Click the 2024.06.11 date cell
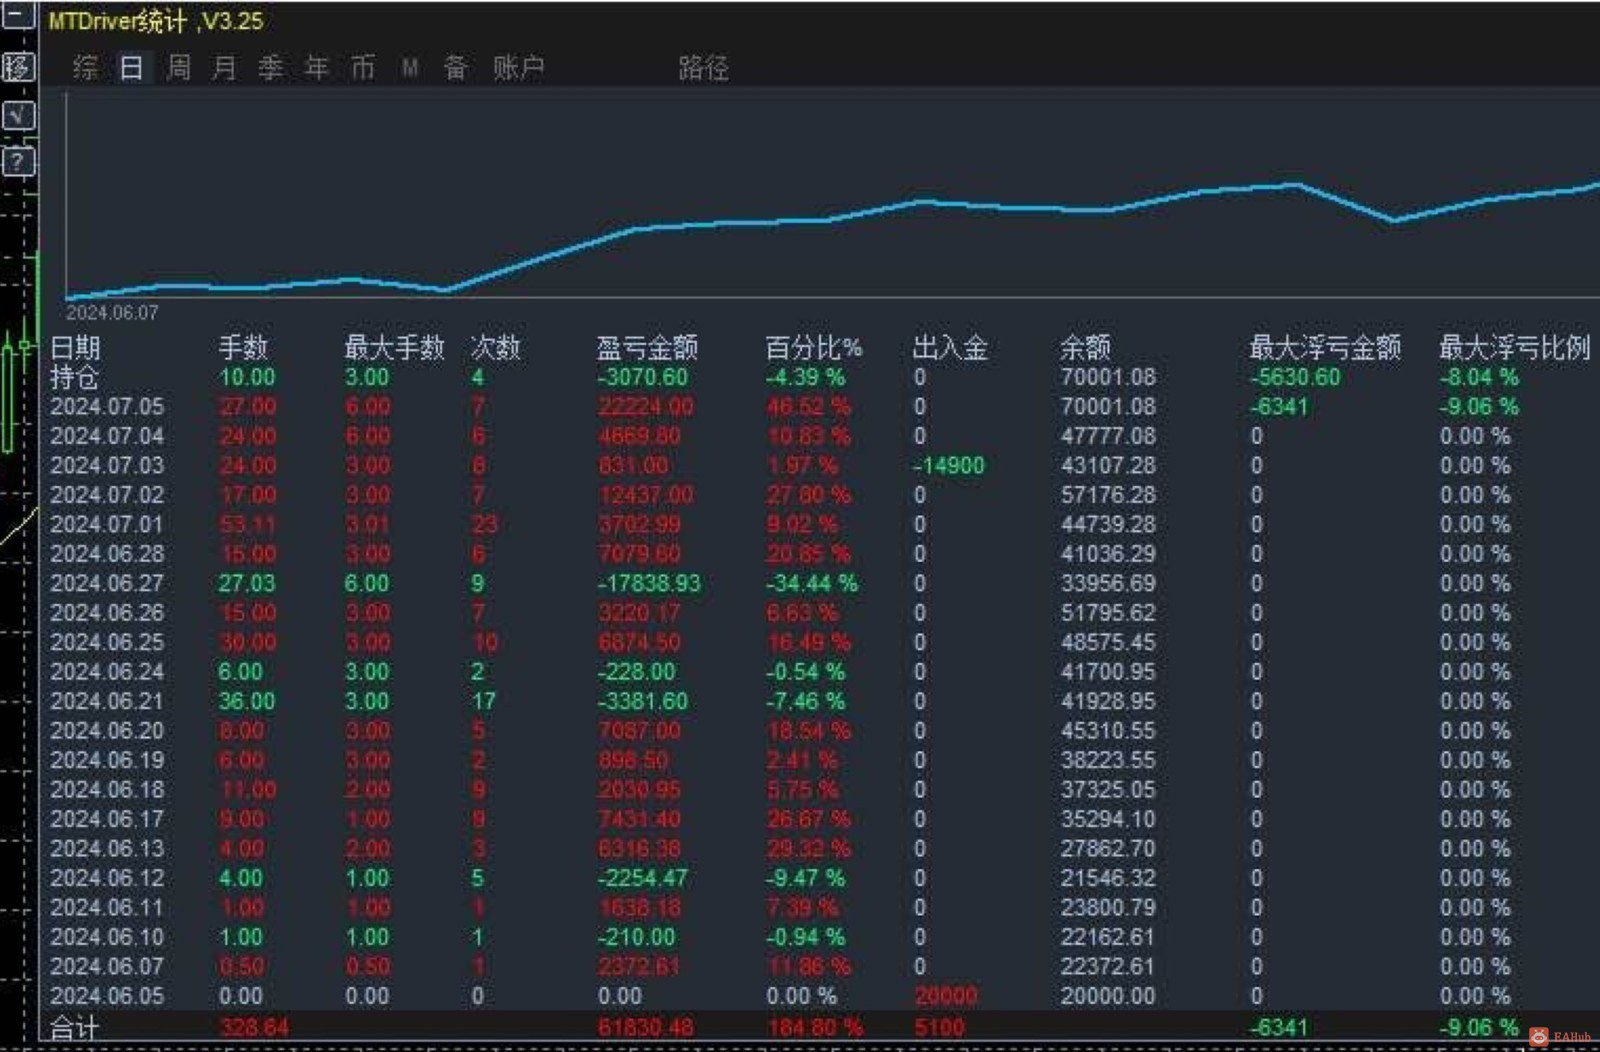This screenshot has height=1052, width=1600. [x=107, y=908]
